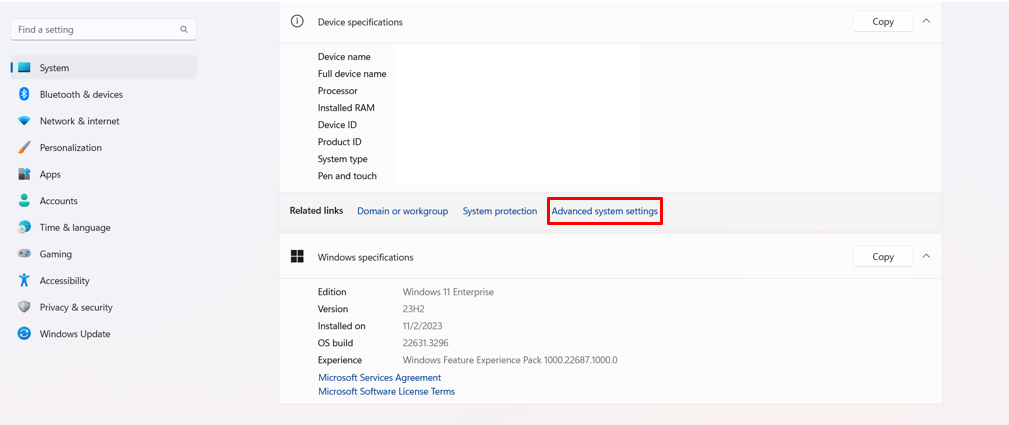Open System protection link
1009x425 pixels.
click(499, 211)
